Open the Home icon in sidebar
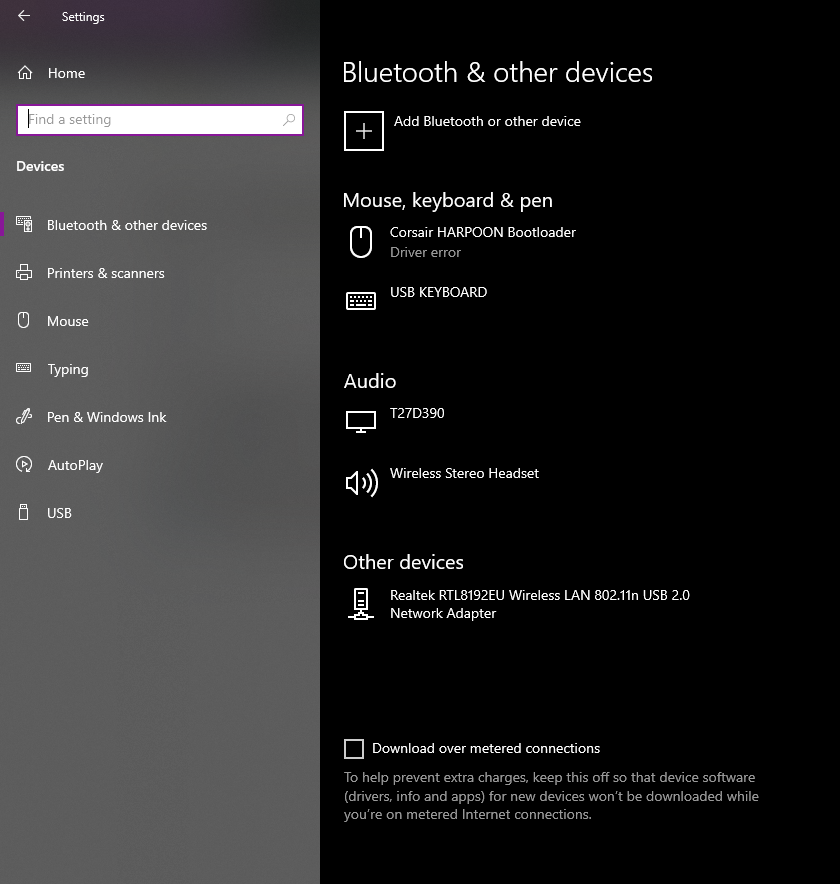 [25, 73]
